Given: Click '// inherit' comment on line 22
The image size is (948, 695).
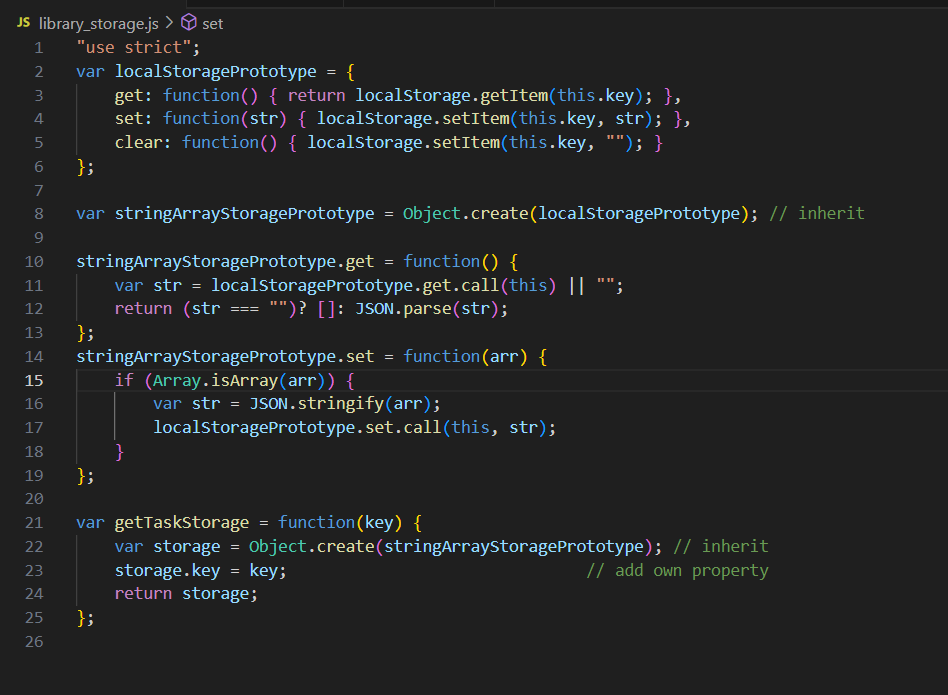Looking at the screenshot, I should click(x=721, y=547).
